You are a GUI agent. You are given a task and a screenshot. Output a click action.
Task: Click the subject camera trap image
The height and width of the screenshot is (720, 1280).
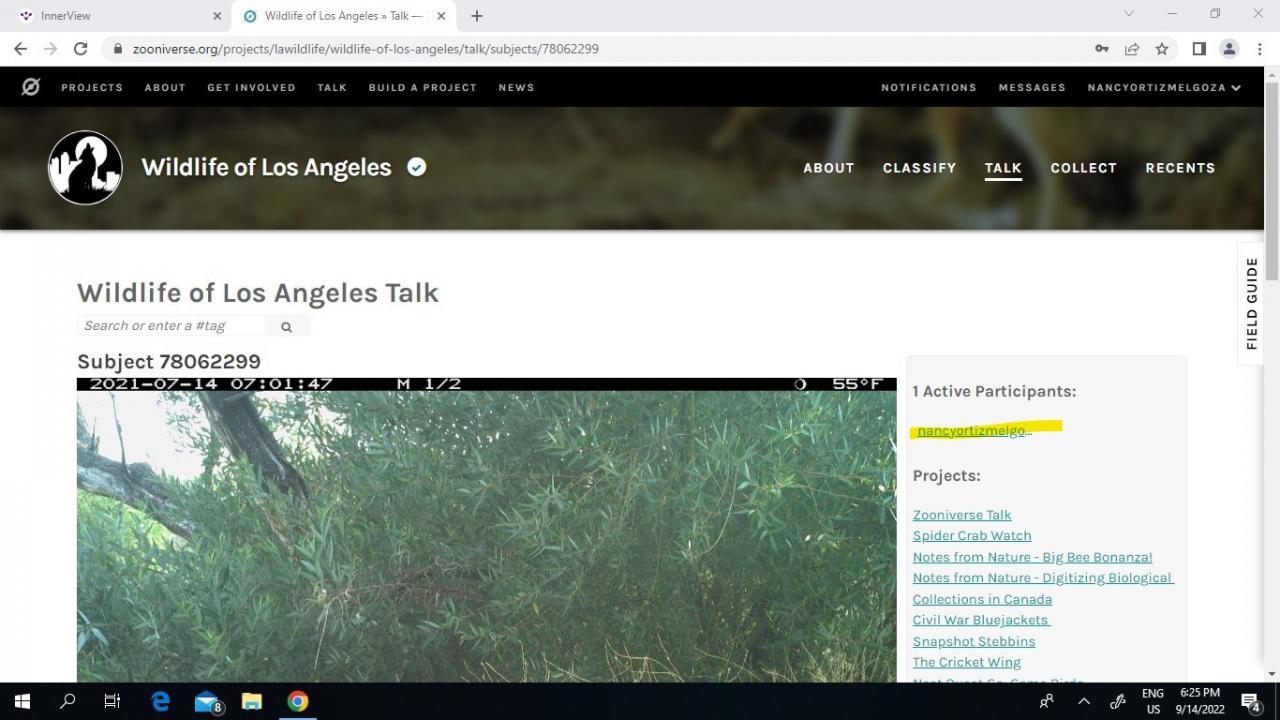point(486,530)
